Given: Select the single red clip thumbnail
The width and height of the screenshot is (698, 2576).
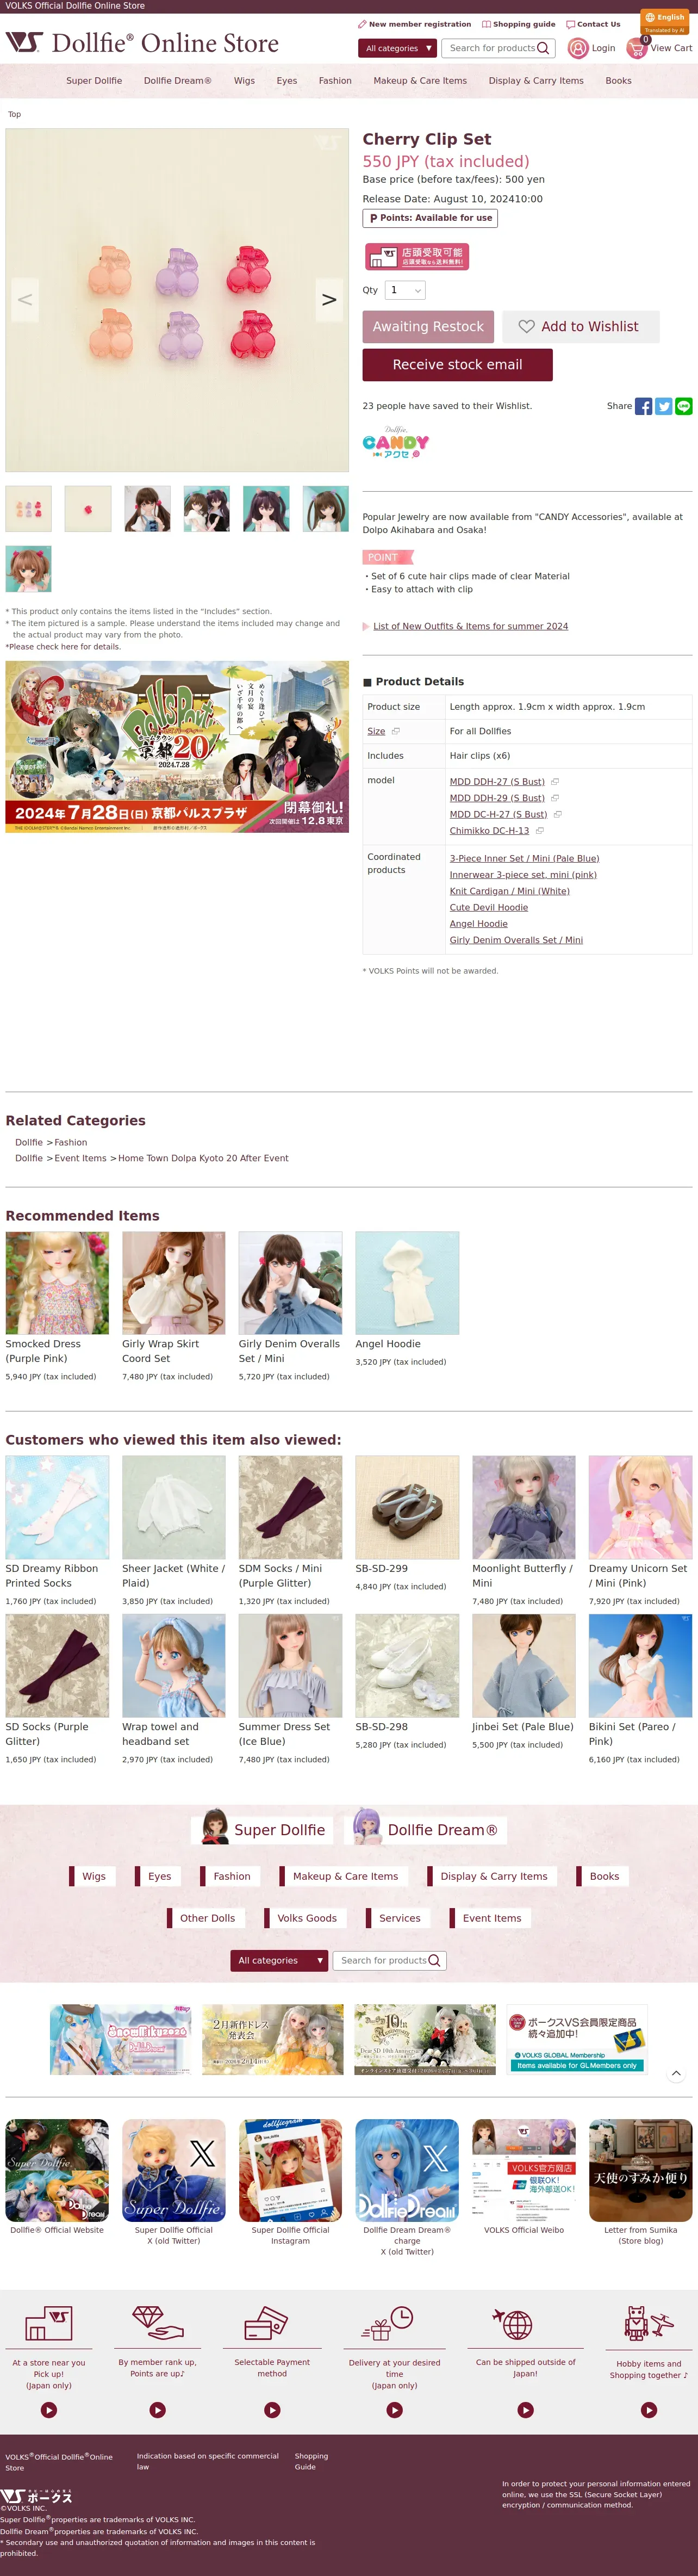Looking at the screenshot, I should [x=88, y=509].
